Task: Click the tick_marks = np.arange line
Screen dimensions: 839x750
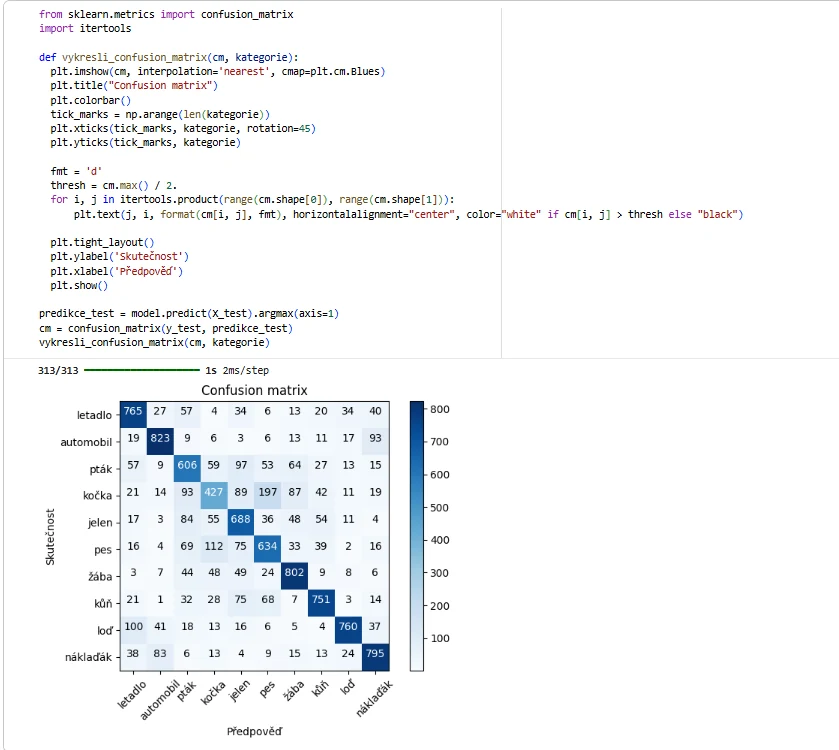Action: click(160, 114)
